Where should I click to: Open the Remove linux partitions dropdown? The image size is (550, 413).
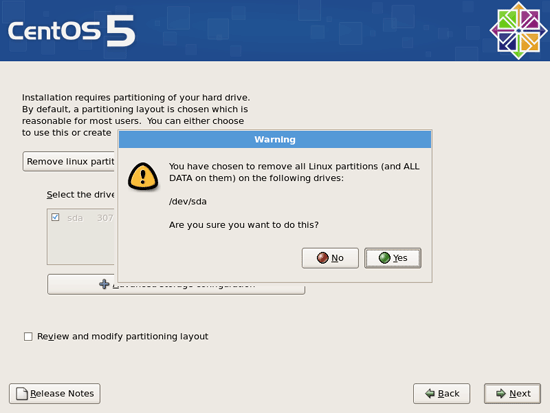pyautogui.click(x=69, y=161)
